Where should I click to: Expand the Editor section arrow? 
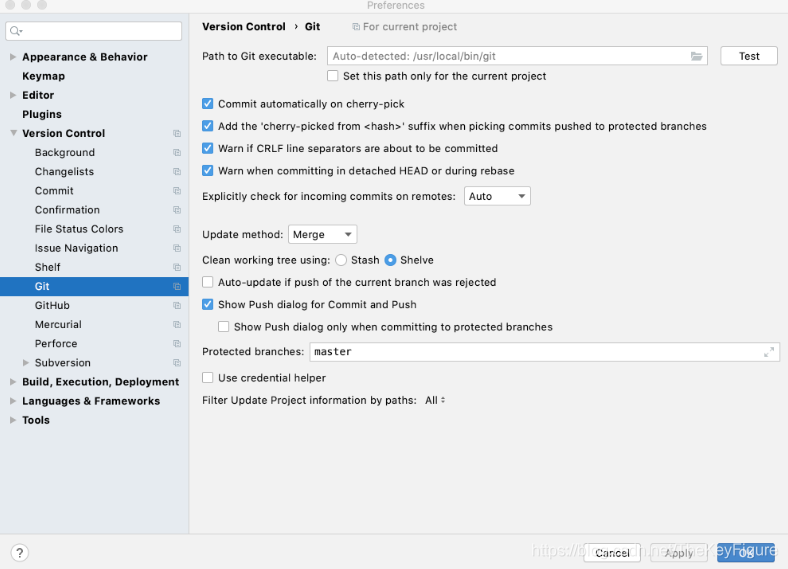pos(13,95)
